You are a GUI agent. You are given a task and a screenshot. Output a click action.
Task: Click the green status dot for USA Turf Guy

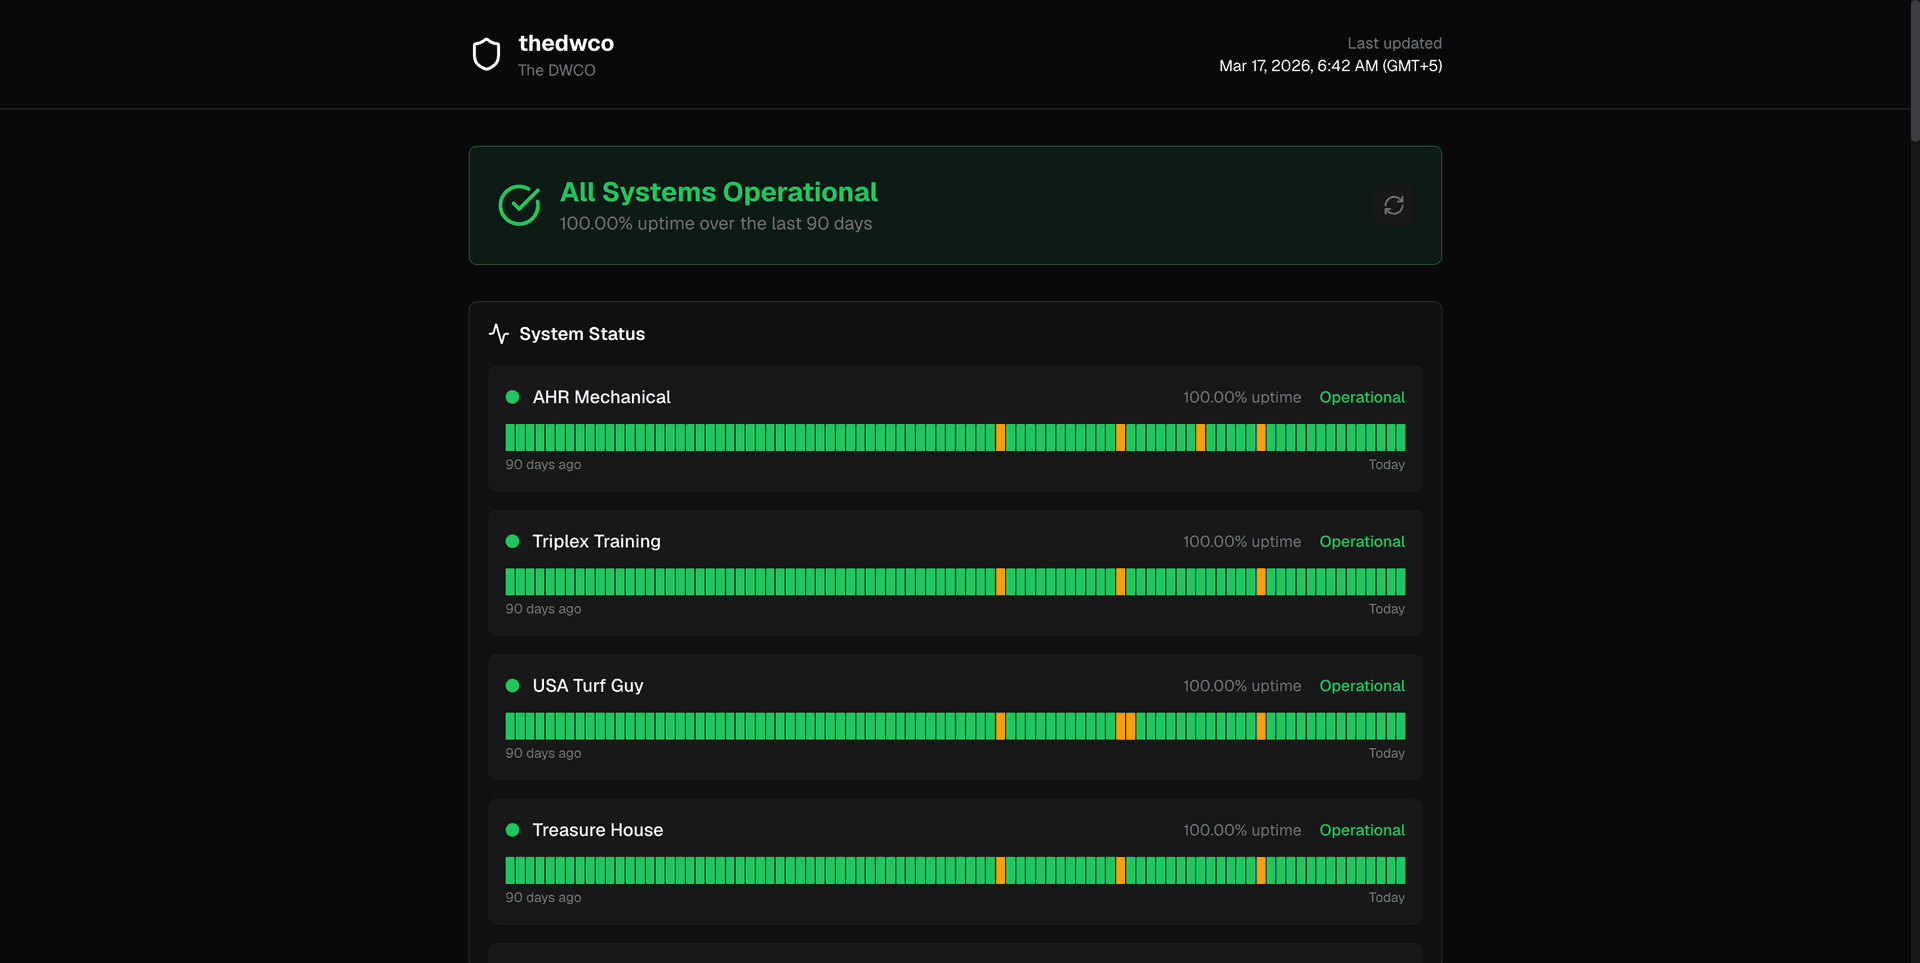point(512,686)
